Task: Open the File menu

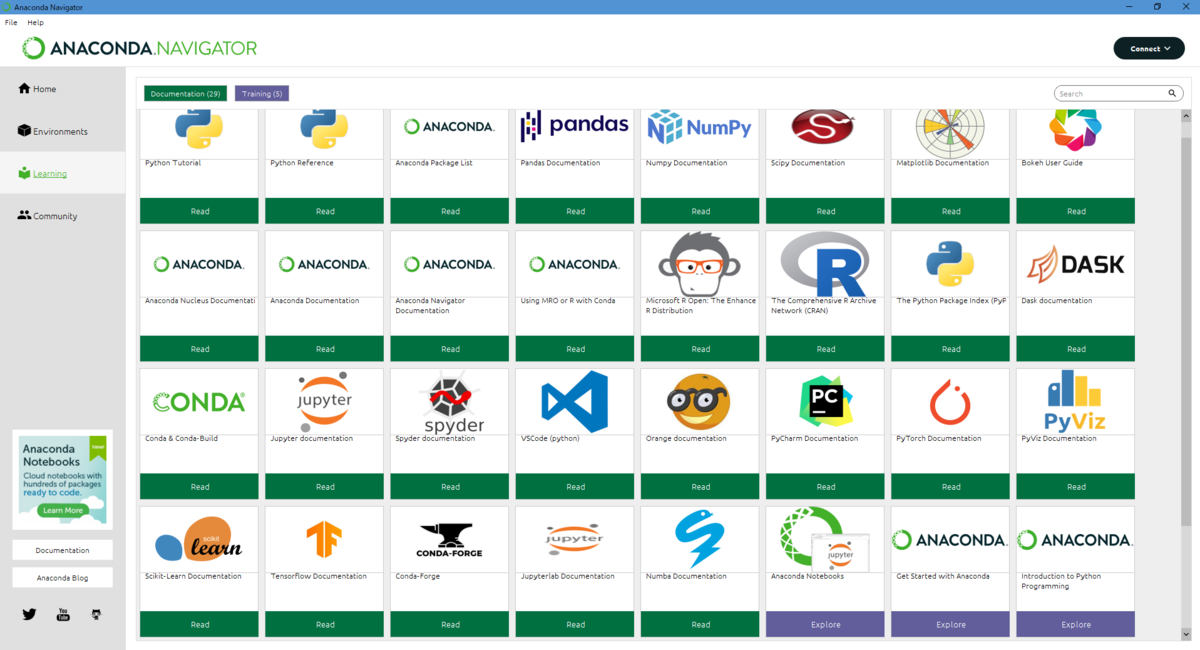Action: pos(11,22)
